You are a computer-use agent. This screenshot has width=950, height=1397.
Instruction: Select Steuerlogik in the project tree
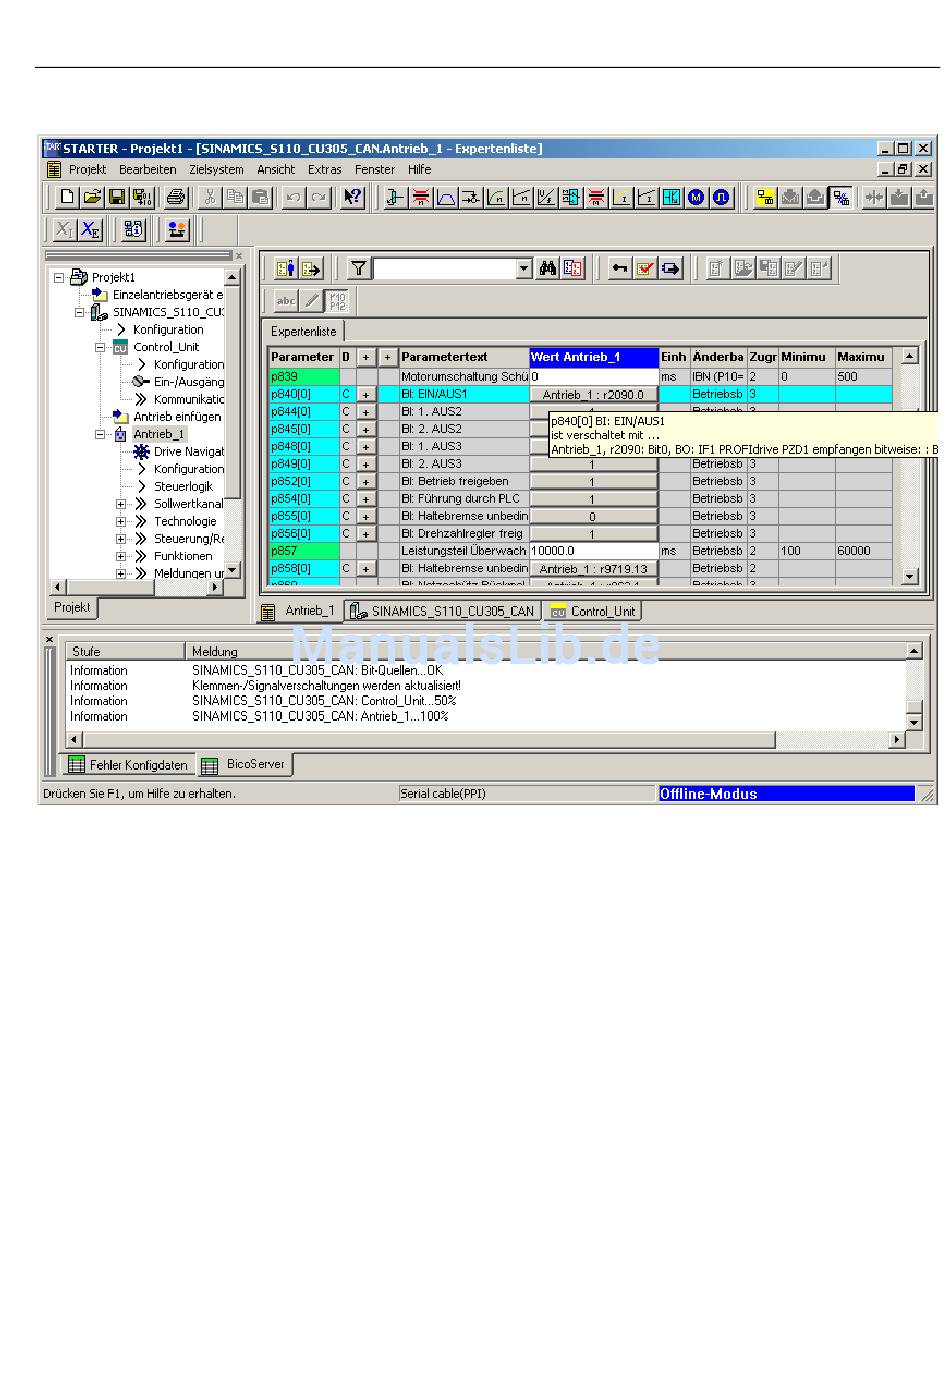click(183, 486)
